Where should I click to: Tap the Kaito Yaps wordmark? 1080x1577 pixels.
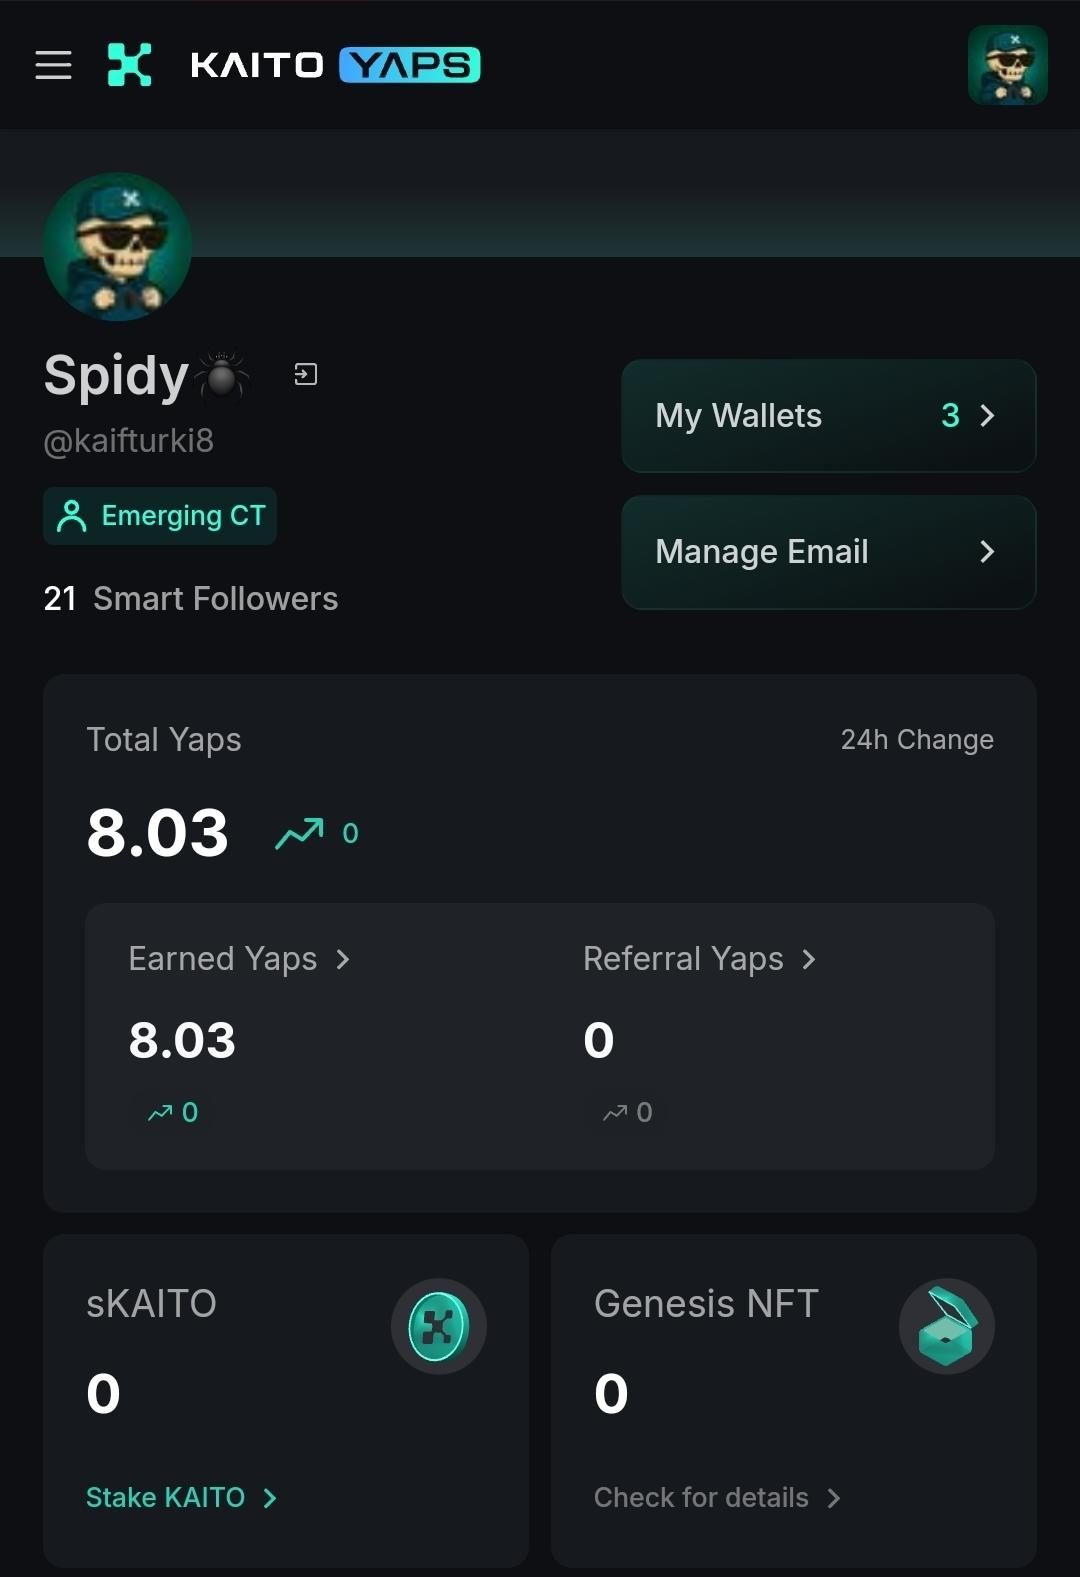[x=335, y=65]
